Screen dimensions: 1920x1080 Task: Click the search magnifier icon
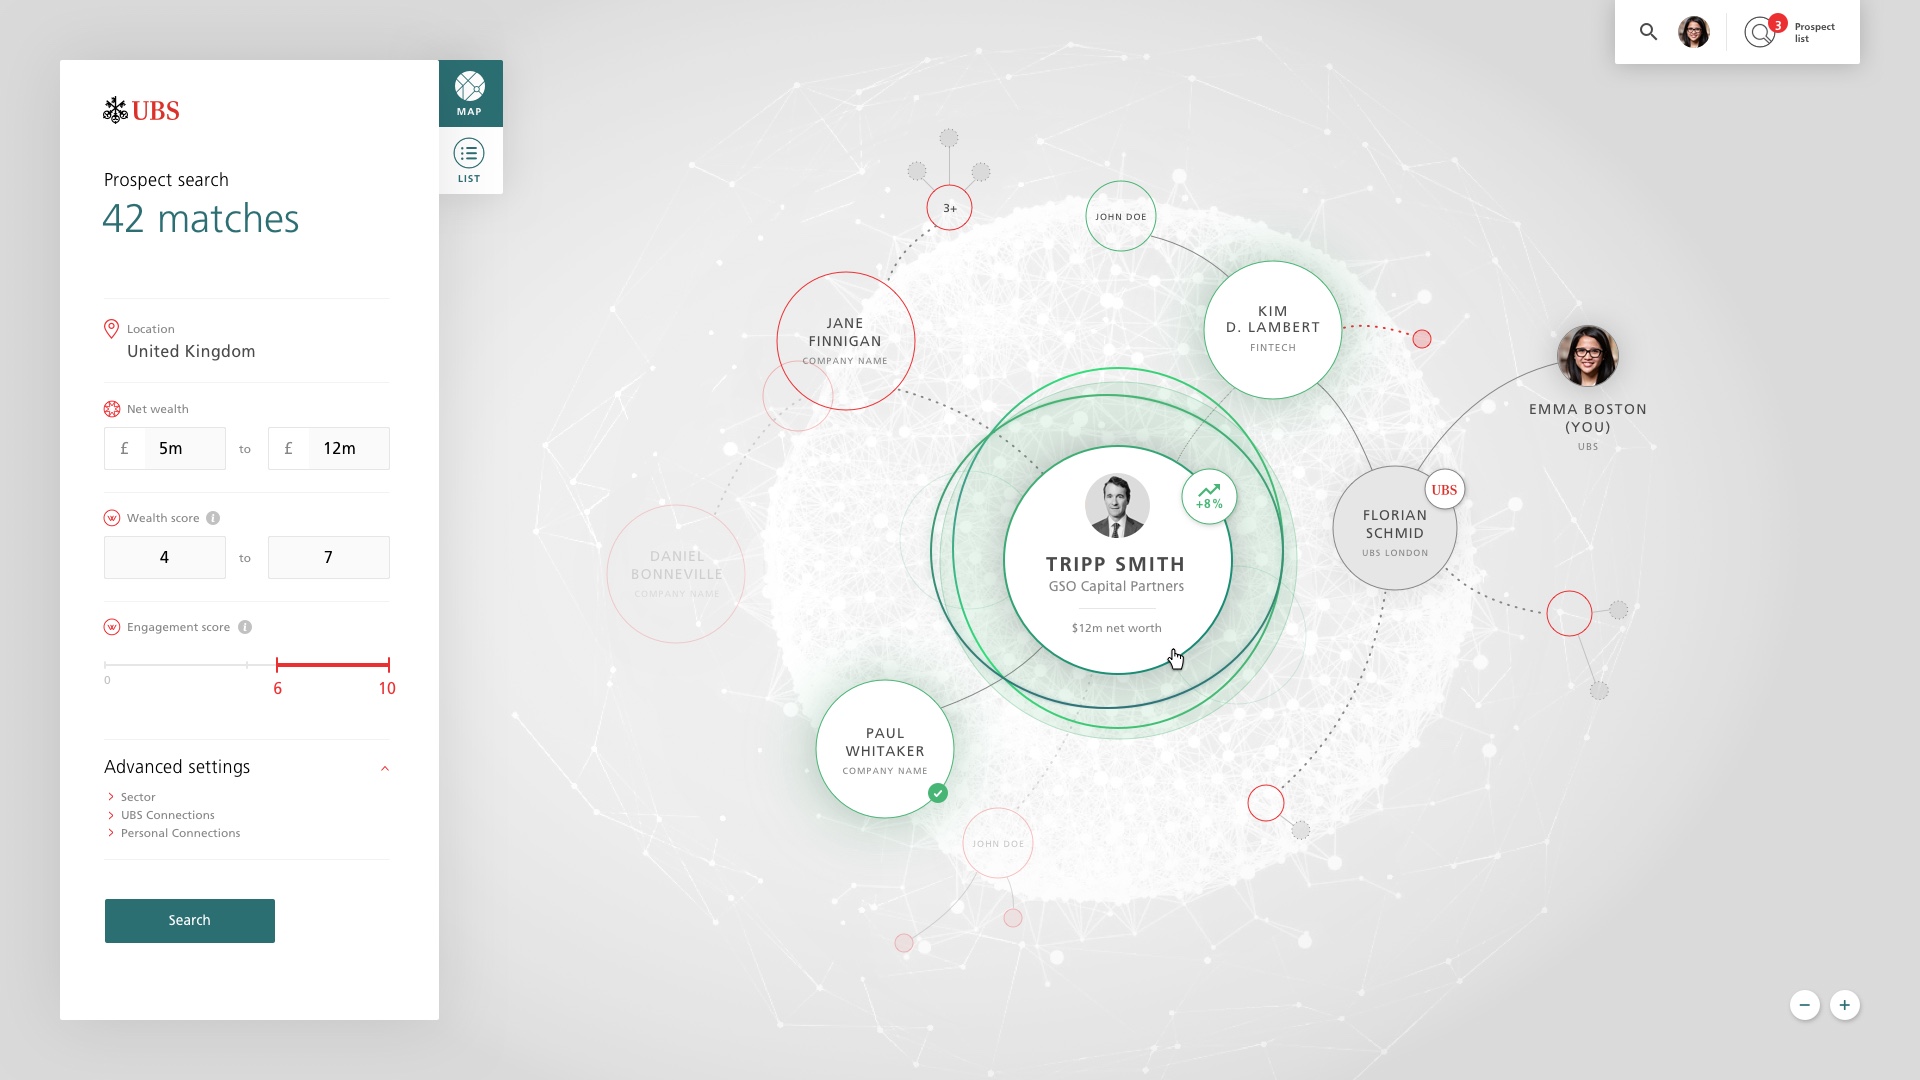[x=1648, y=32]
